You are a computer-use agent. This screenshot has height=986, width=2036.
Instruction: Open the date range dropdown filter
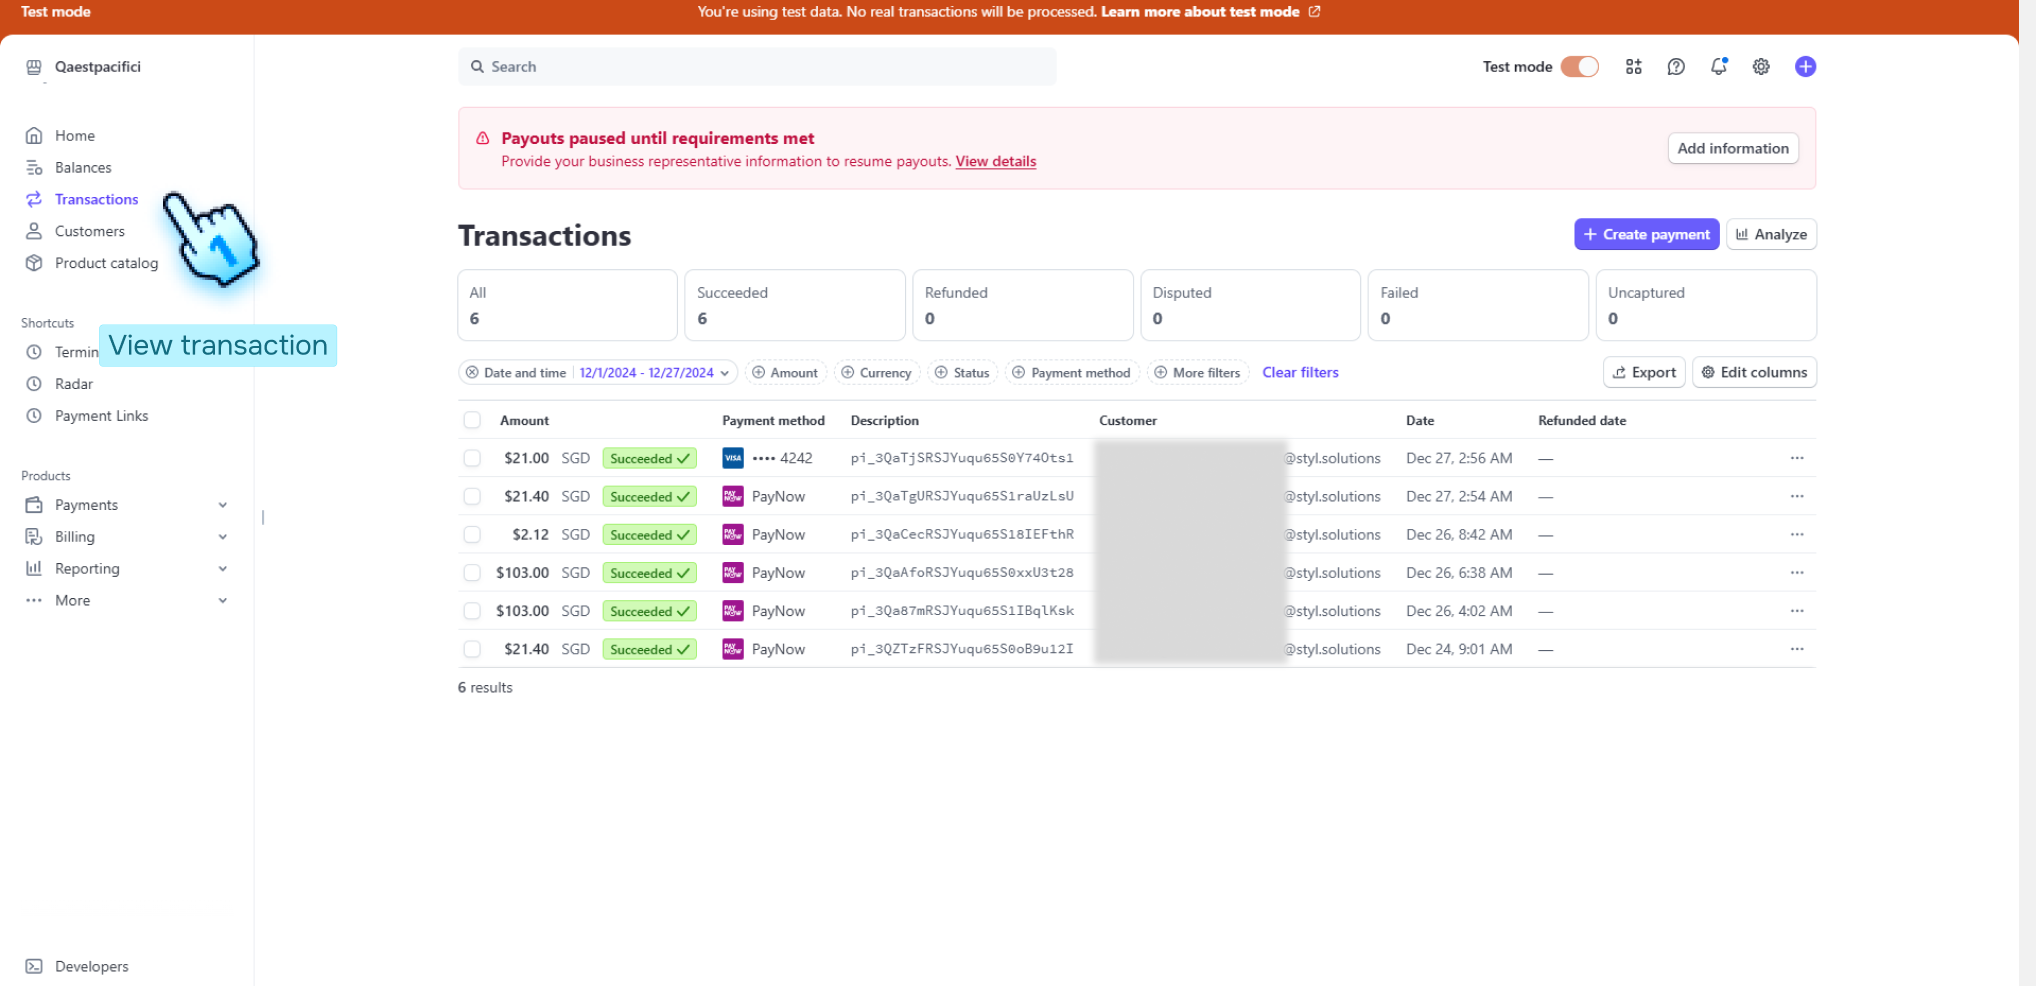pos(655,372)
